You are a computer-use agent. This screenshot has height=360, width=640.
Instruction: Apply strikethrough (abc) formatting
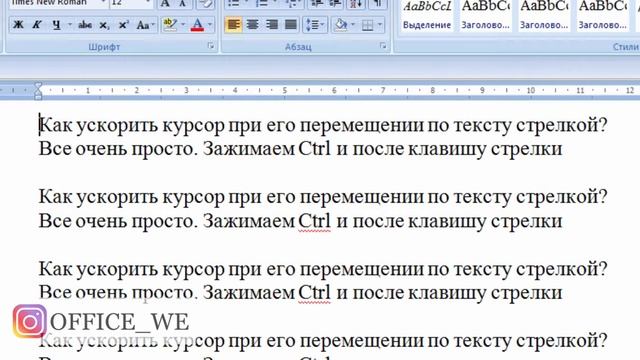click(x=85, y=25)
